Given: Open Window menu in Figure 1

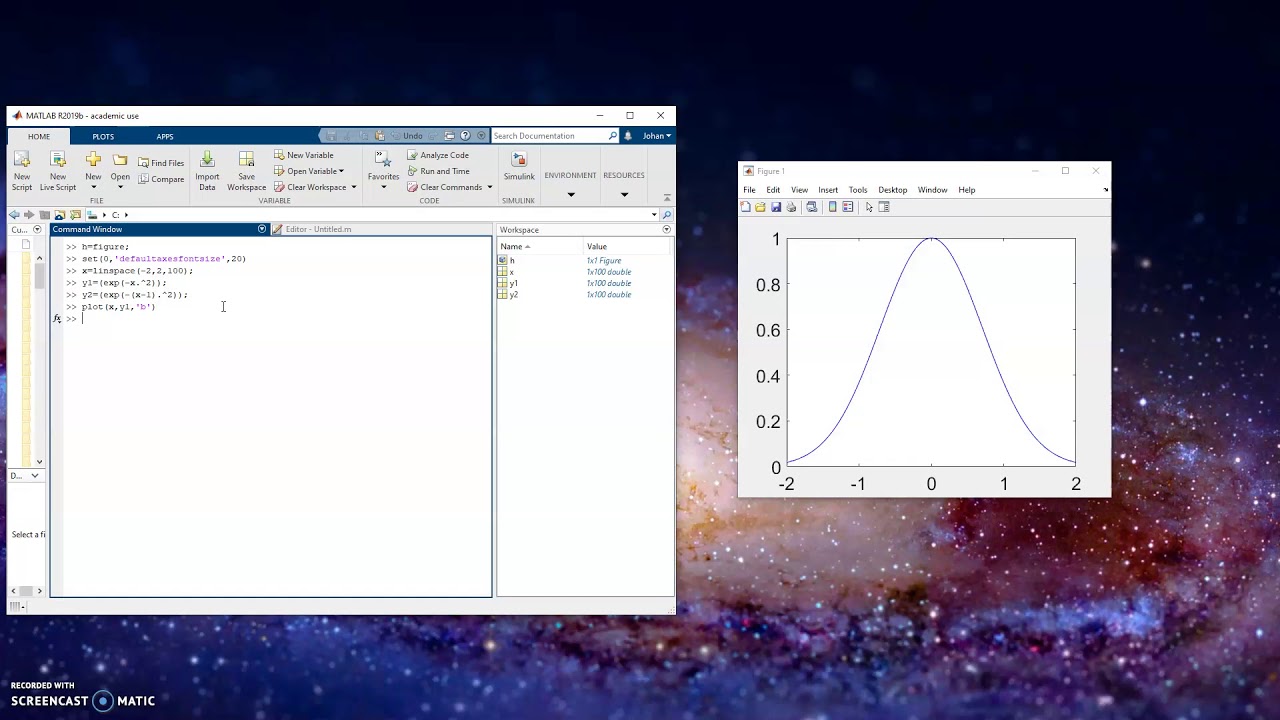Looking at the screenshot, I should 932,190.
